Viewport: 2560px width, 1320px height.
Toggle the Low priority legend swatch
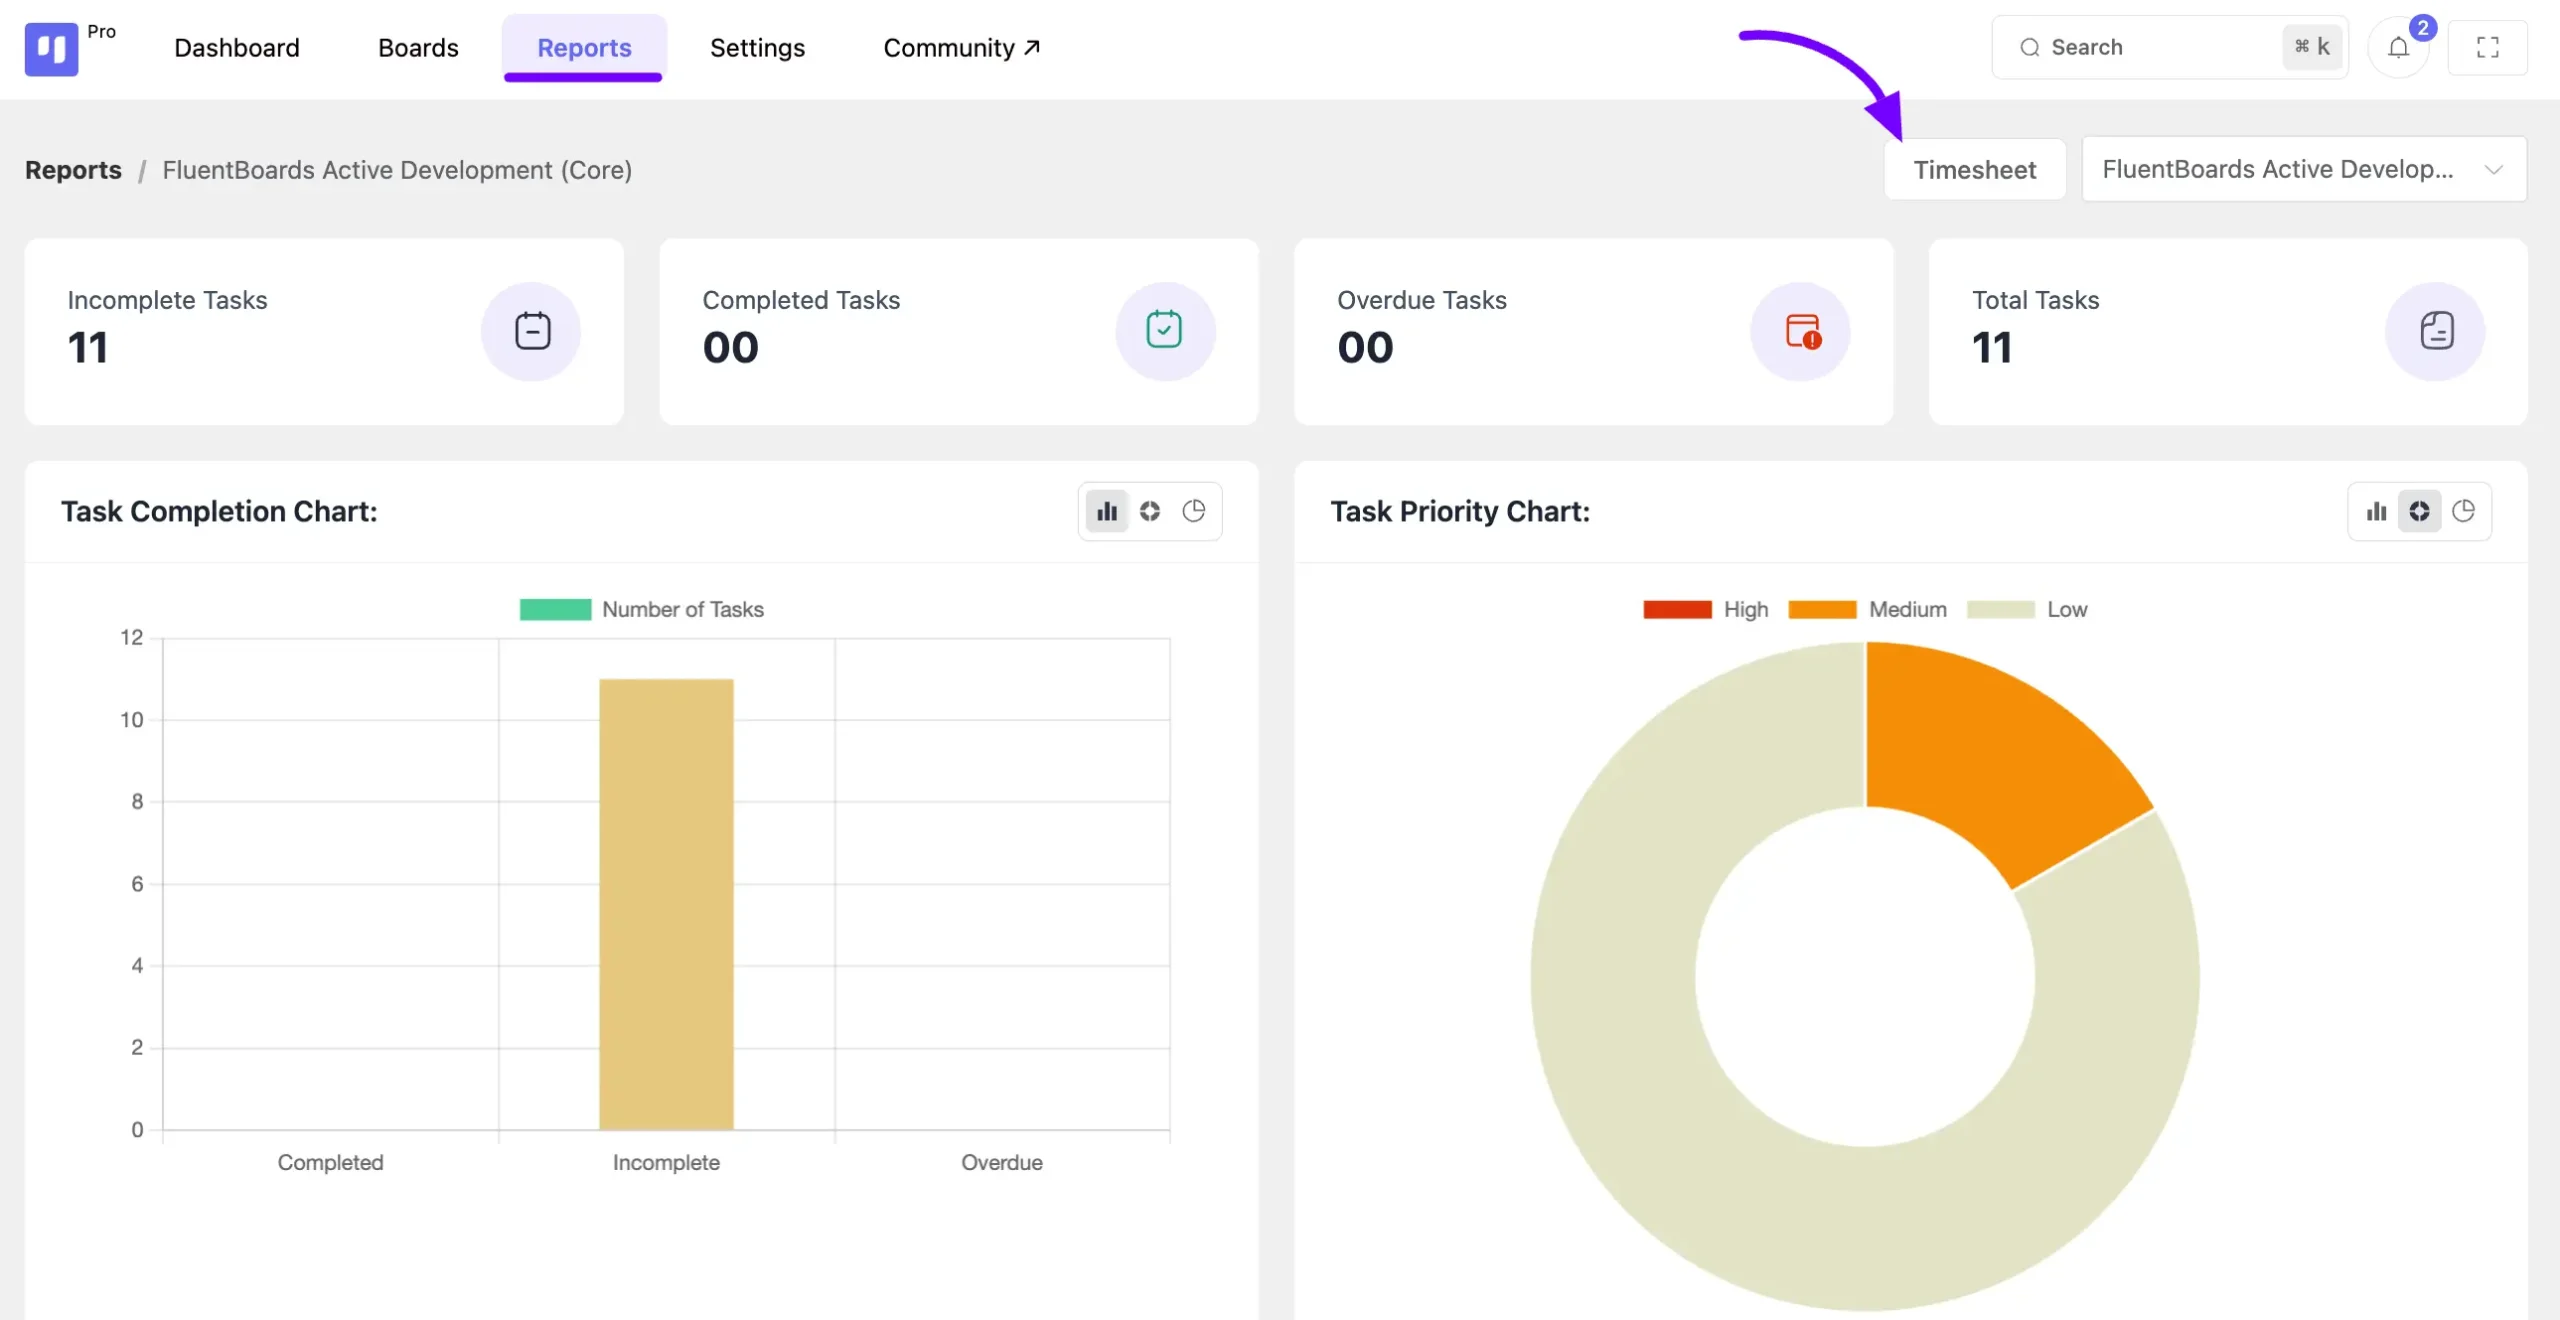(2000, 609)
